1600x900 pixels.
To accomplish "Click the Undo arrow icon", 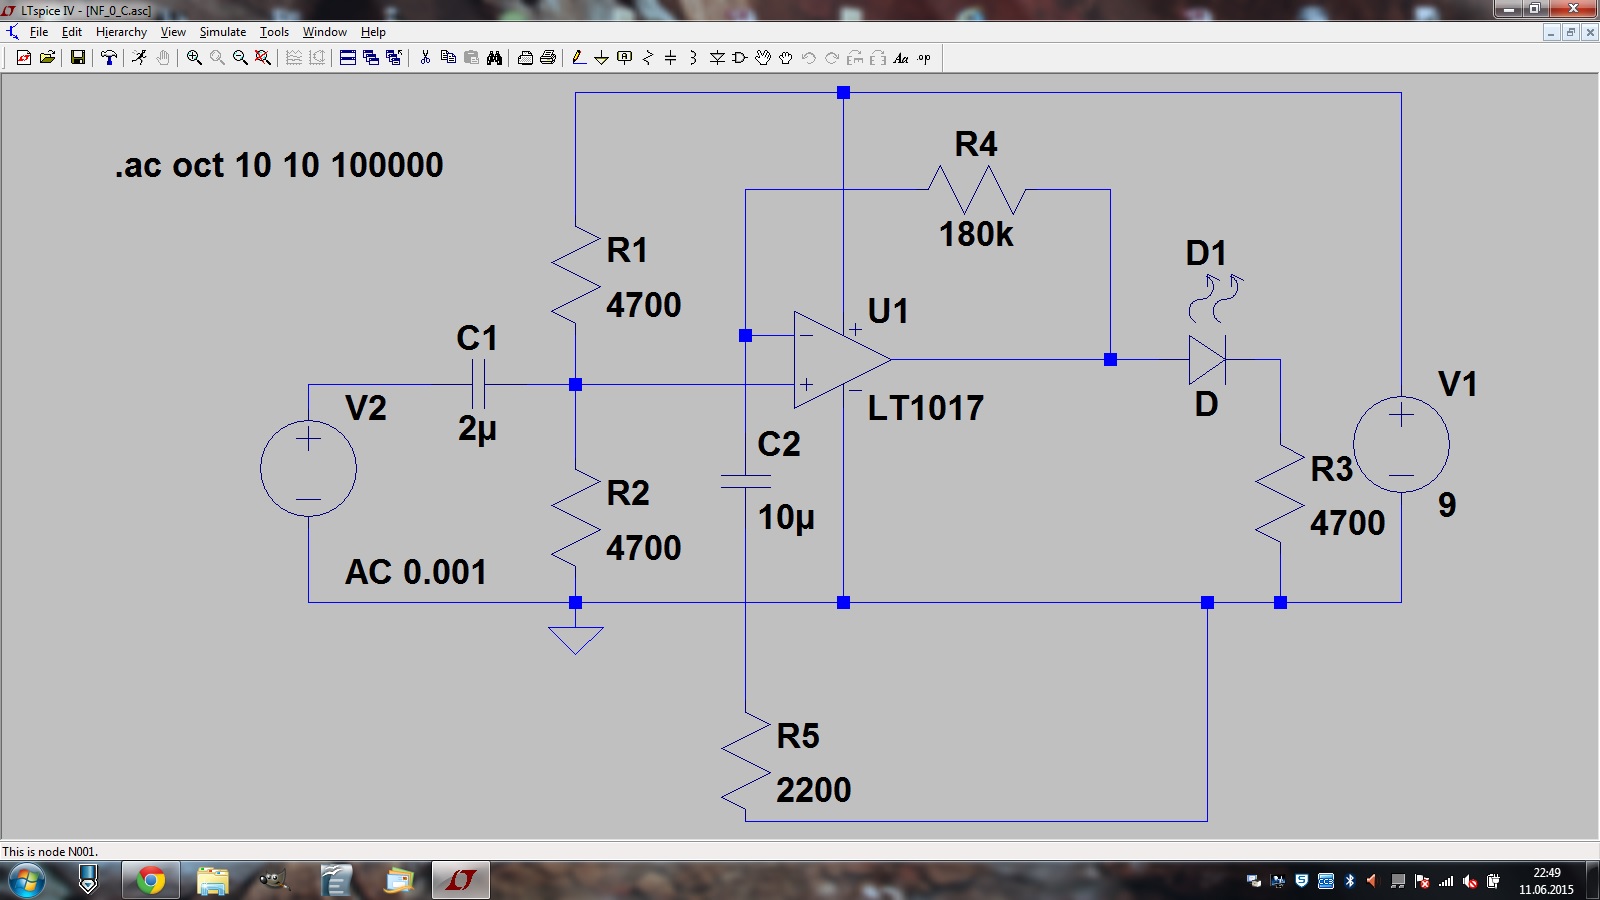I will [x=809, y=58].
